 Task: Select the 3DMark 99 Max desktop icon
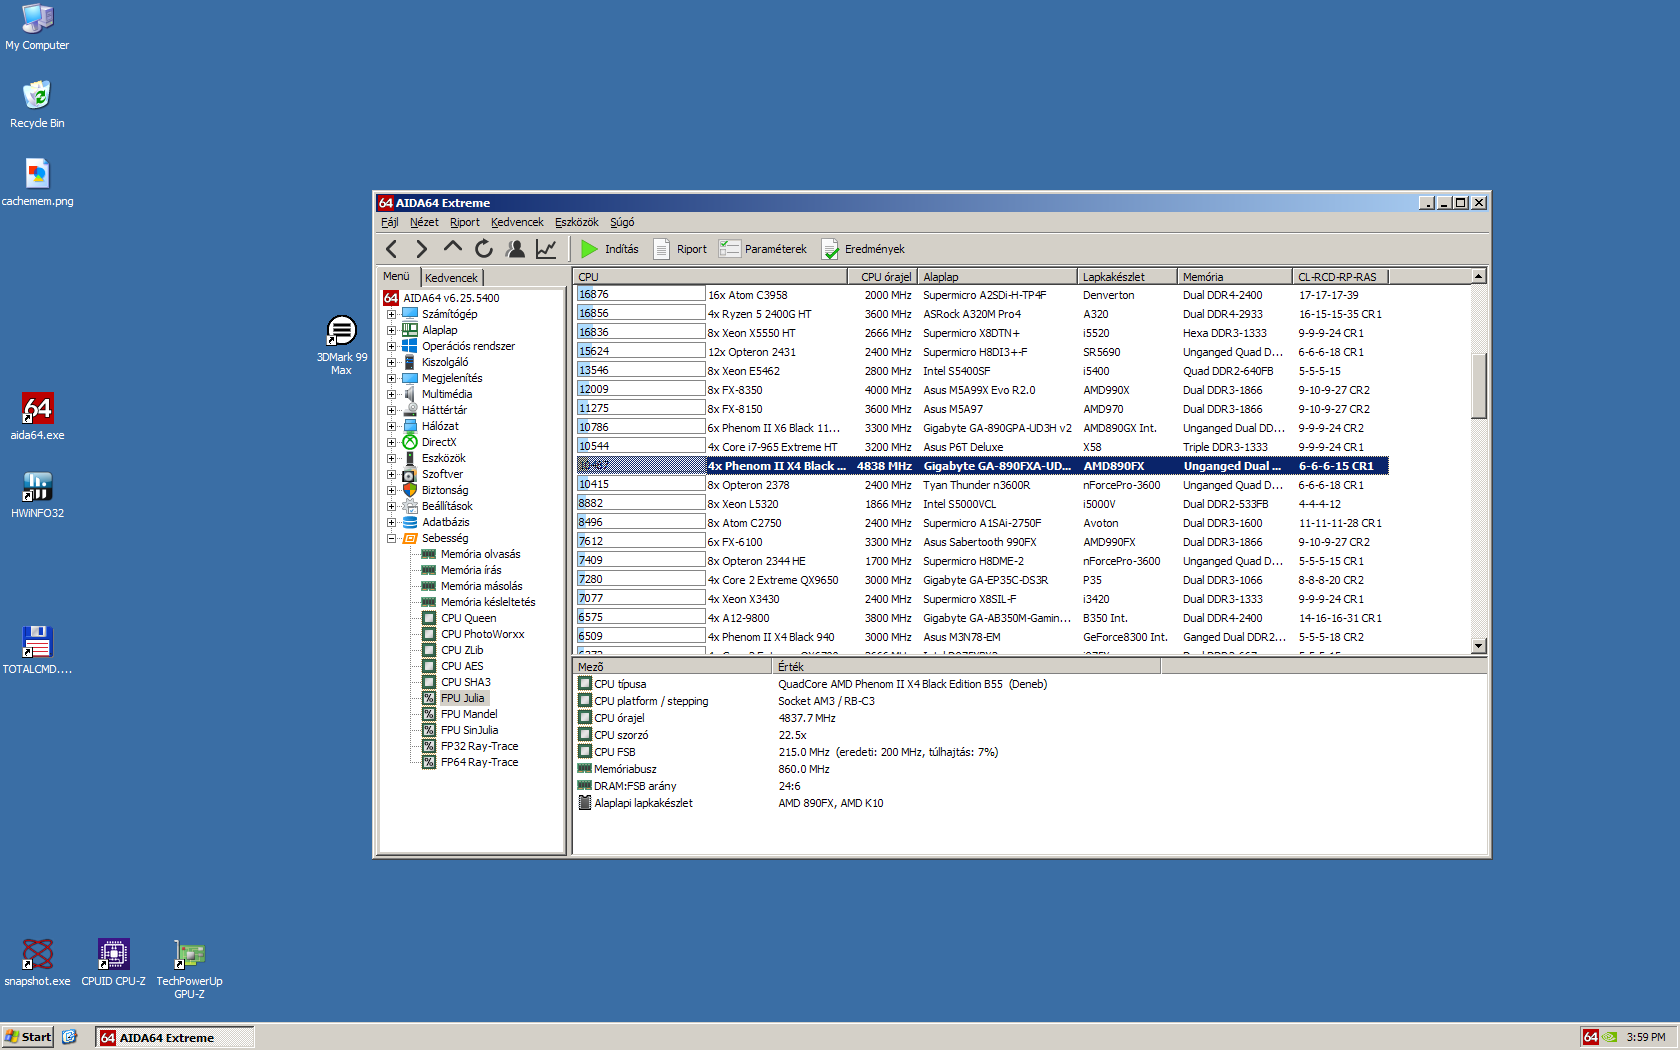(341, 345)
